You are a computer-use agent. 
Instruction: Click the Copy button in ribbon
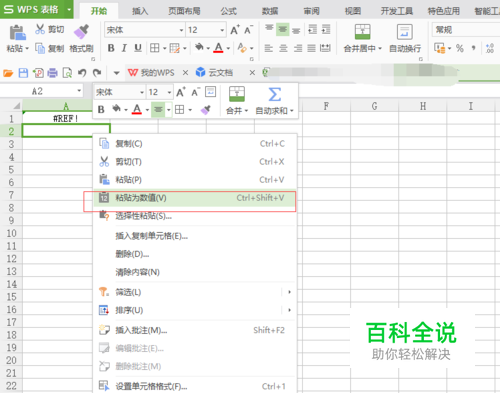tap(49, 49)
